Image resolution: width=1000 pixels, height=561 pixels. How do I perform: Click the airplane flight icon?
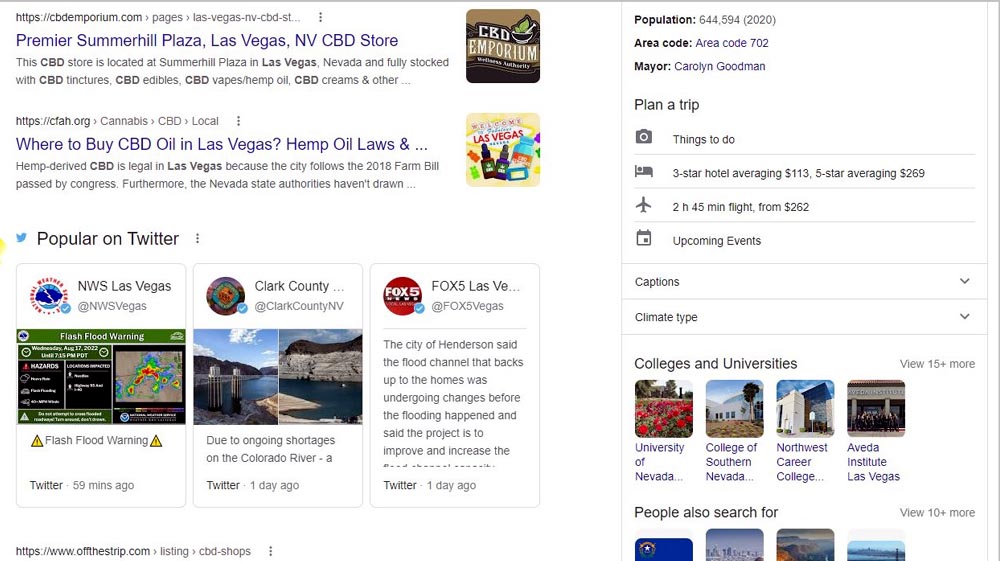click(644, 205)
